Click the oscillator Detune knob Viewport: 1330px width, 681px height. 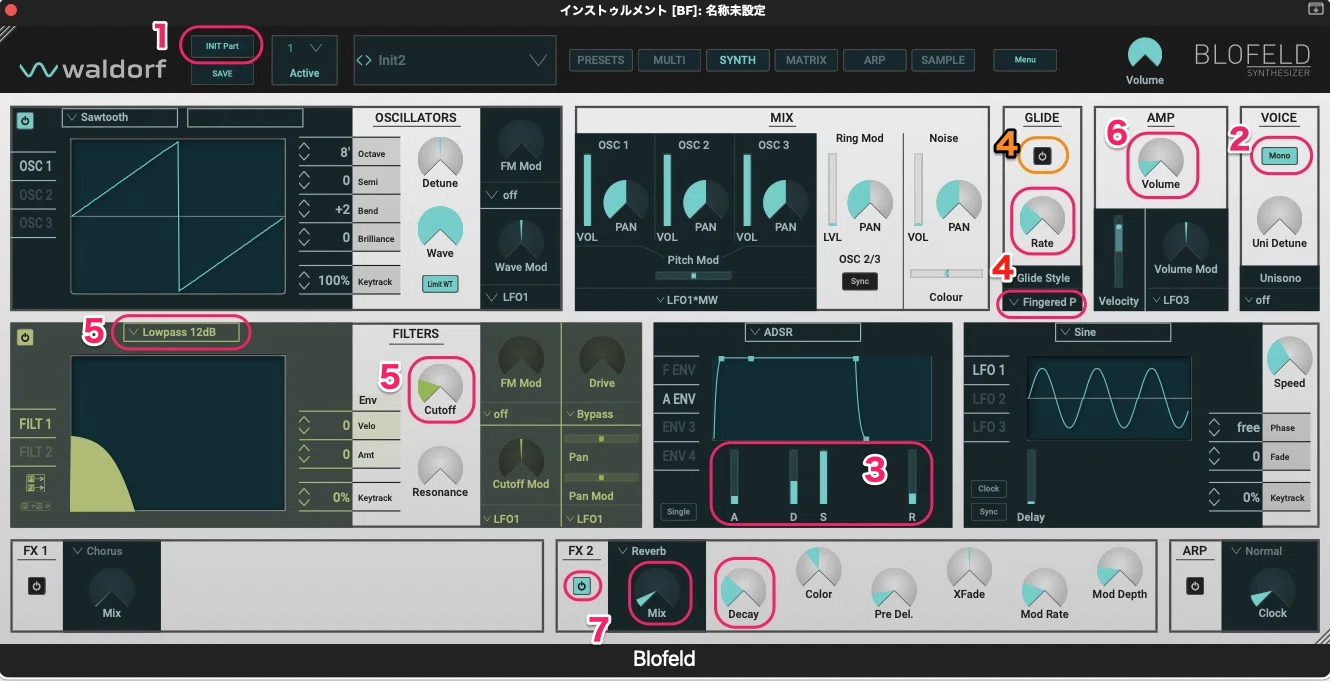point(440,157)
